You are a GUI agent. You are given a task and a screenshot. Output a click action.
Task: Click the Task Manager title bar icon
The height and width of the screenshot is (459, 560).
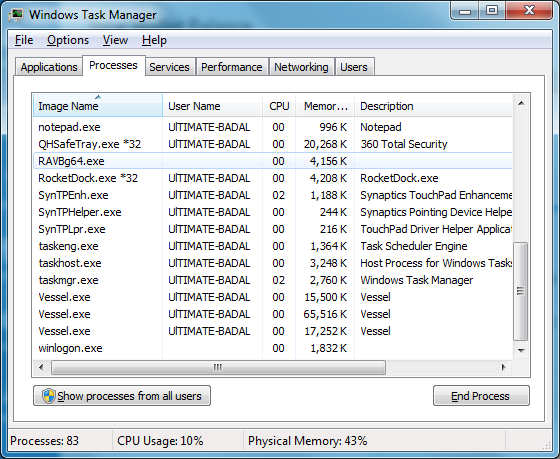click(x=16, y=15)
